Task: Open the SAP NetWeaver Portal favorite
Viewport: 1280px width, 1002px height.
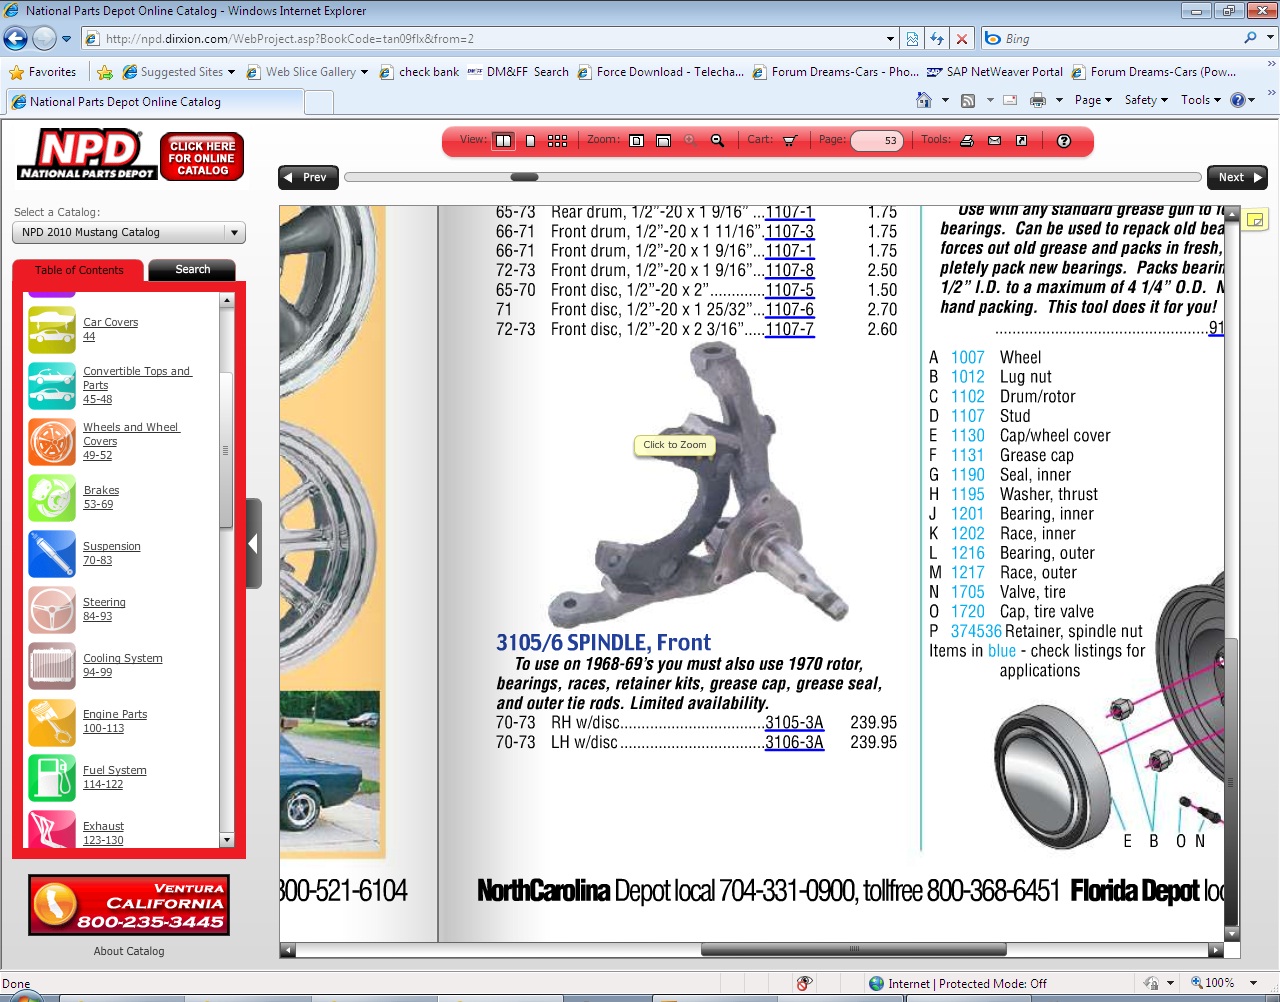Action: [x=995, y=72]
